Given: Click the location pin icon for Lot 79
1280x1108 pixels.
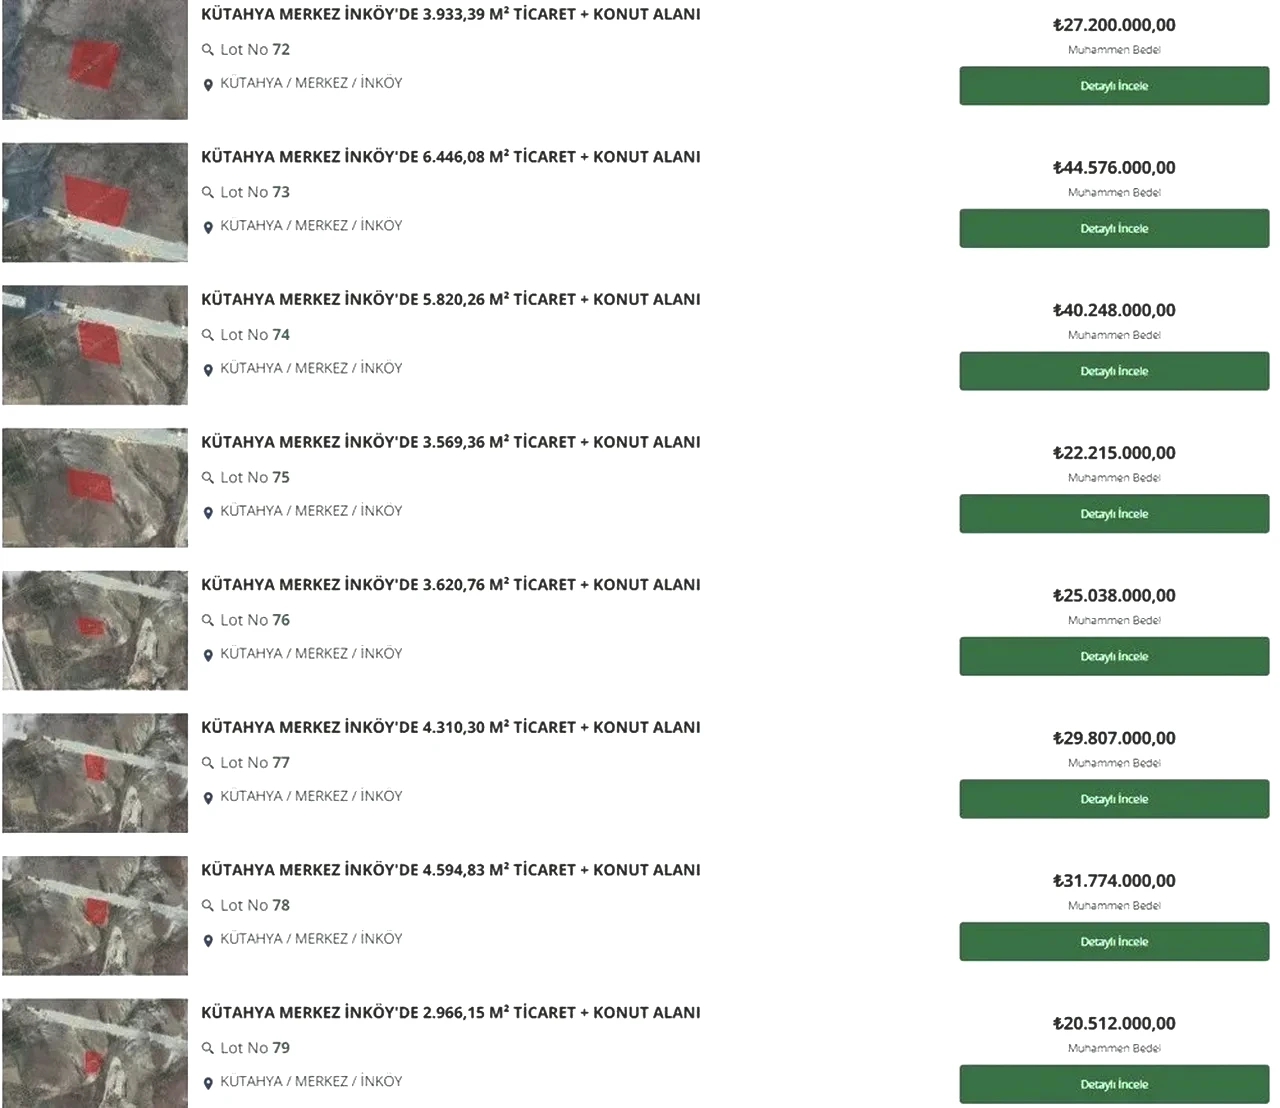Looking at the screenshot, I should pos(208,1083).
